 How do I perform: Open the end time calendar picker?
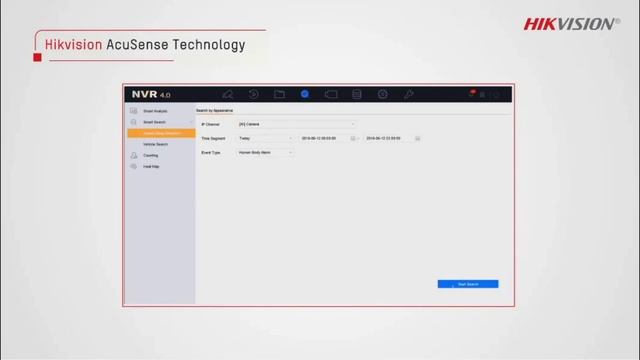tap(418, 138)
